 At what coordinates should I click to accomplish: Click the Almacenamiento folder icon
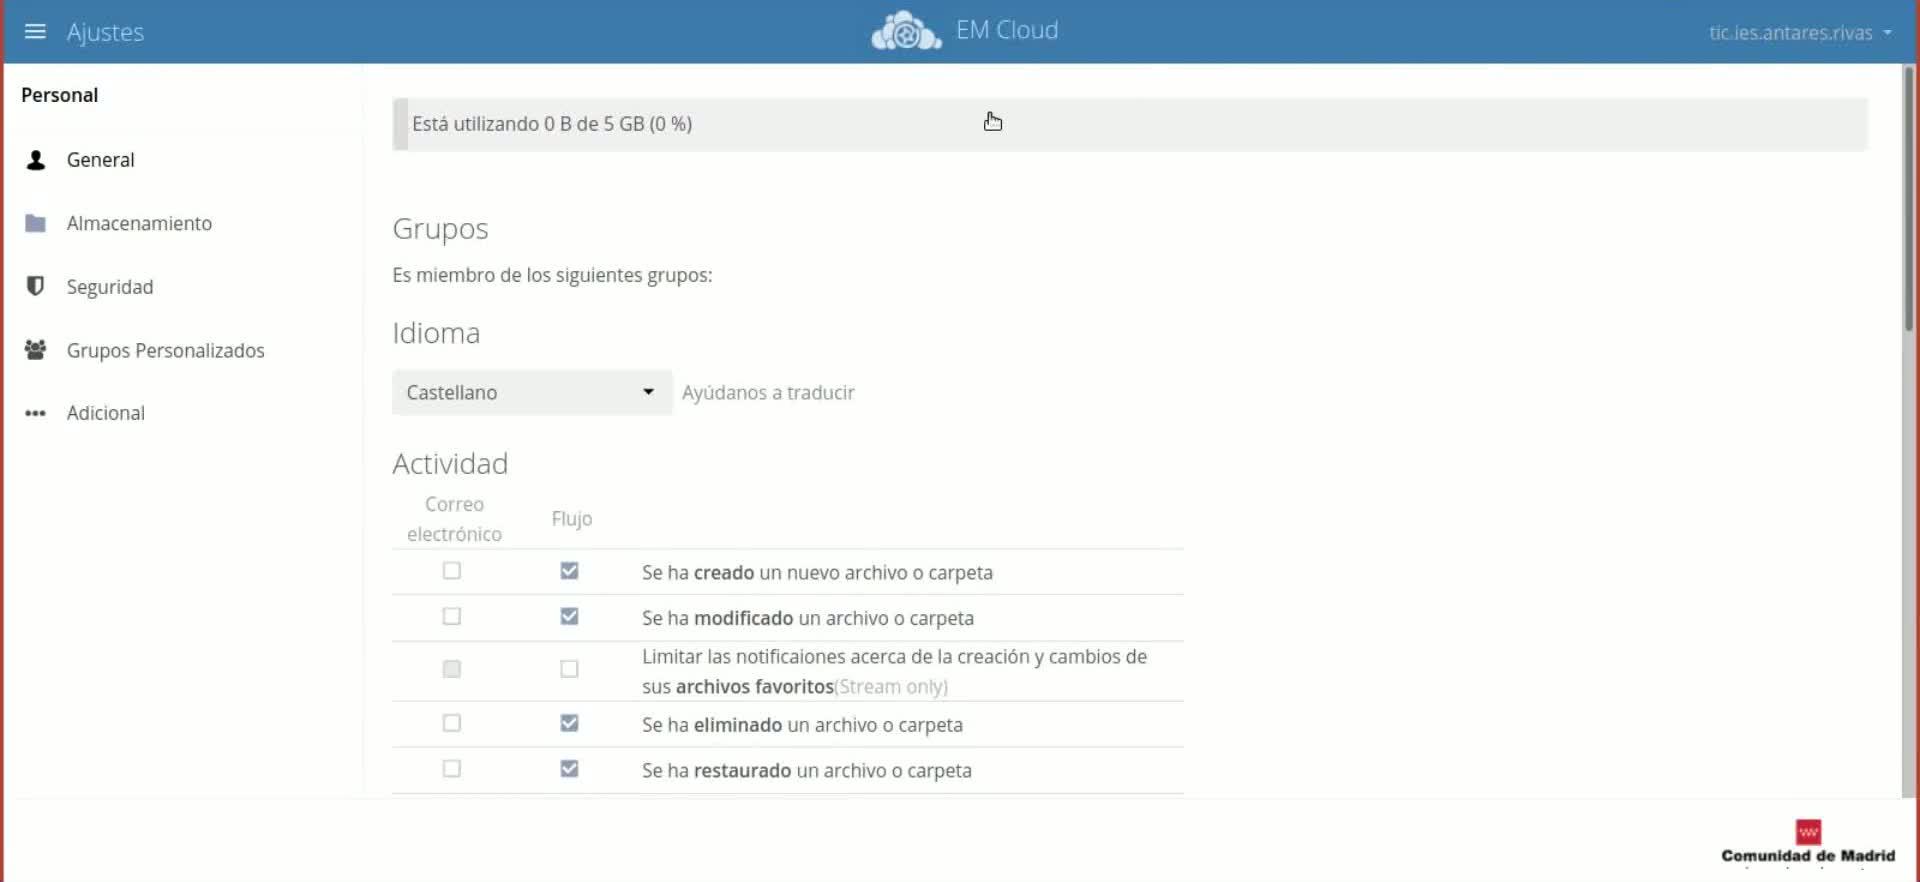click(x=36, y=223)
